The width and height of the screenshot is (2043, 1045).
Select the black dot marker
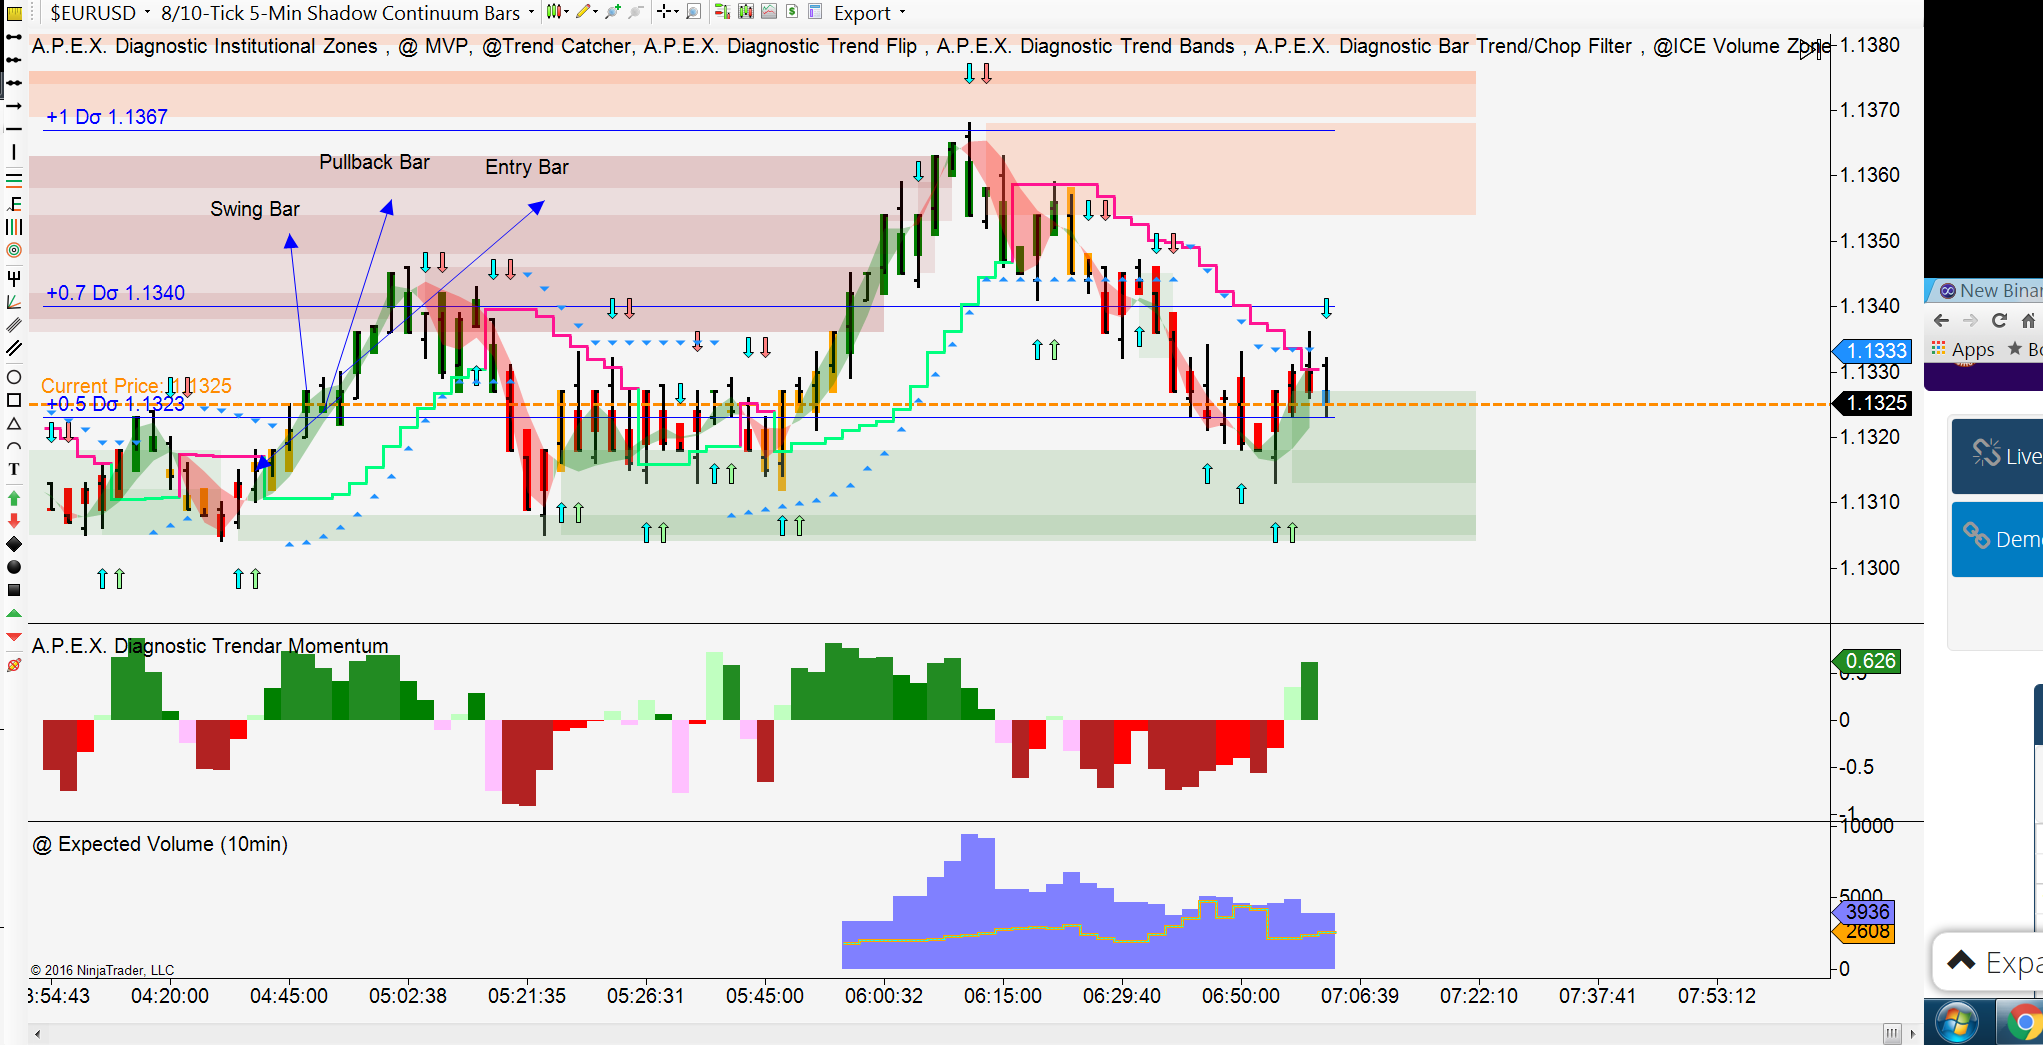[x=14, y=567]
